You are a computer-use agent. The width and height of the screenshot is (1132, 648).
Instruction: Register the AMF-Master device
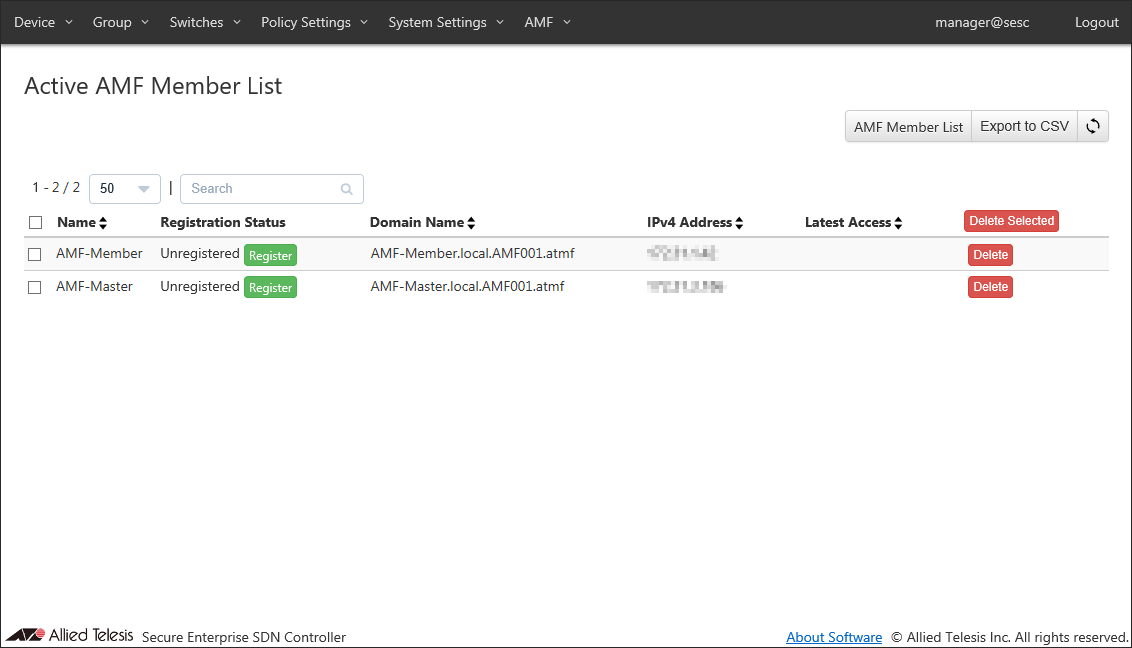click(x=270, y=287)
